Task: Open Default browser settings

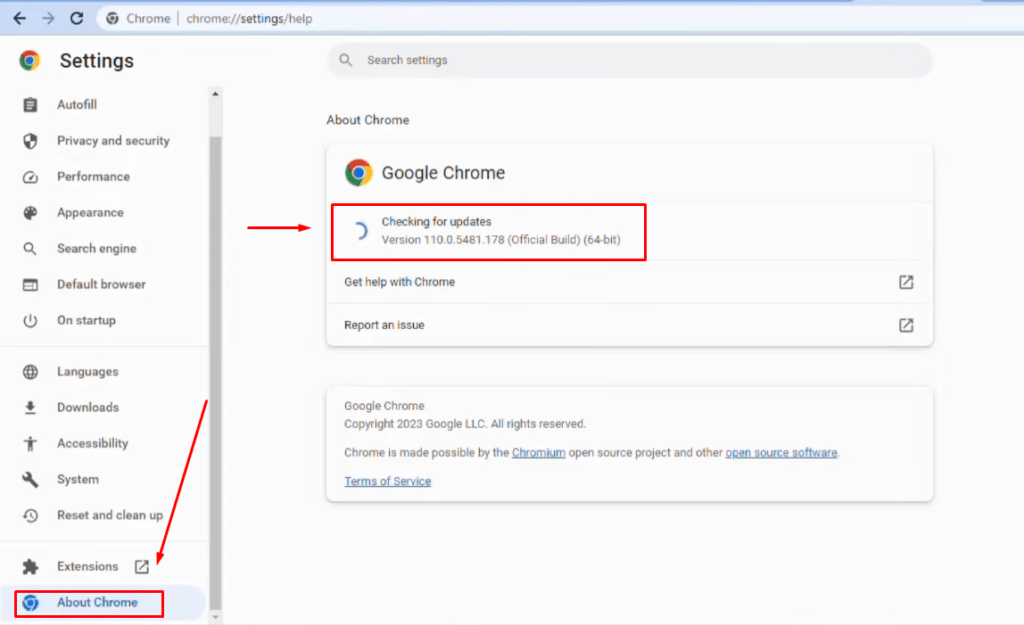Action: tap(101, 284)
